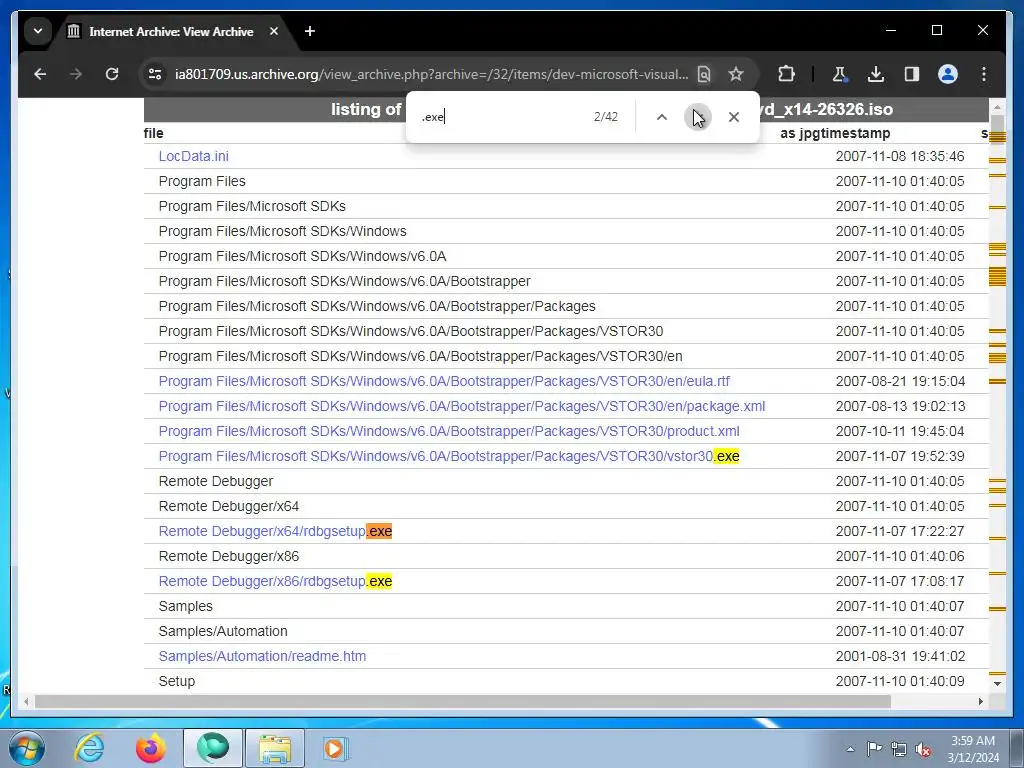Open Remote Debugger/x64/rdbgsetup.exe link
This screenshot has height=768, width=1024.
click(x=276, y=531)
